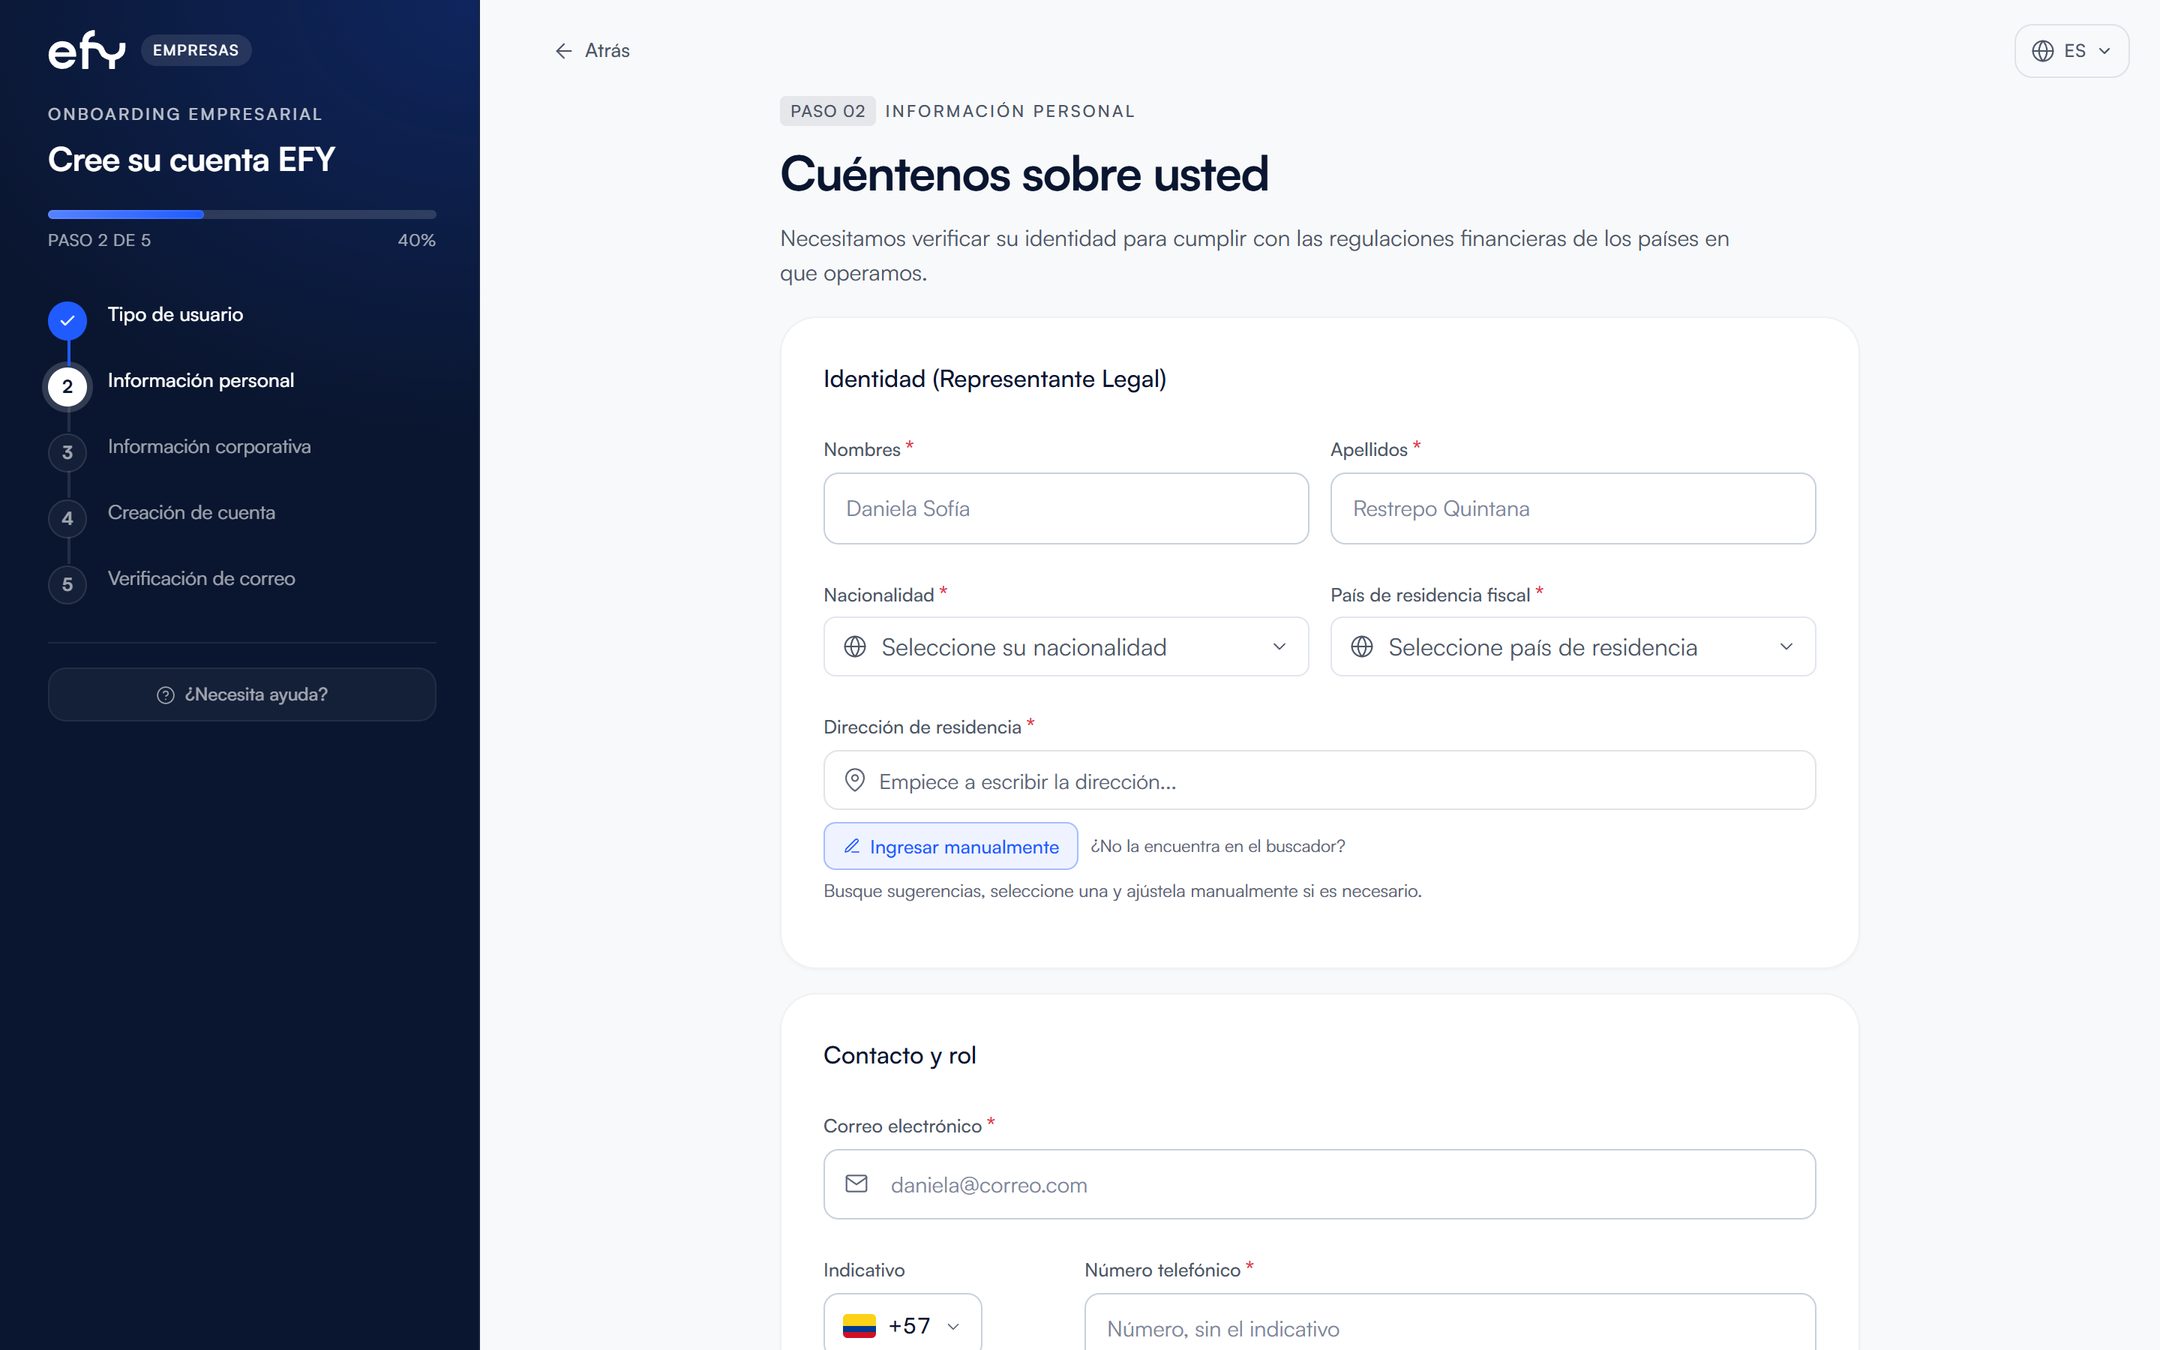
Task: Click the pencil icon in Ingresar manualmente
Action: 852,846
